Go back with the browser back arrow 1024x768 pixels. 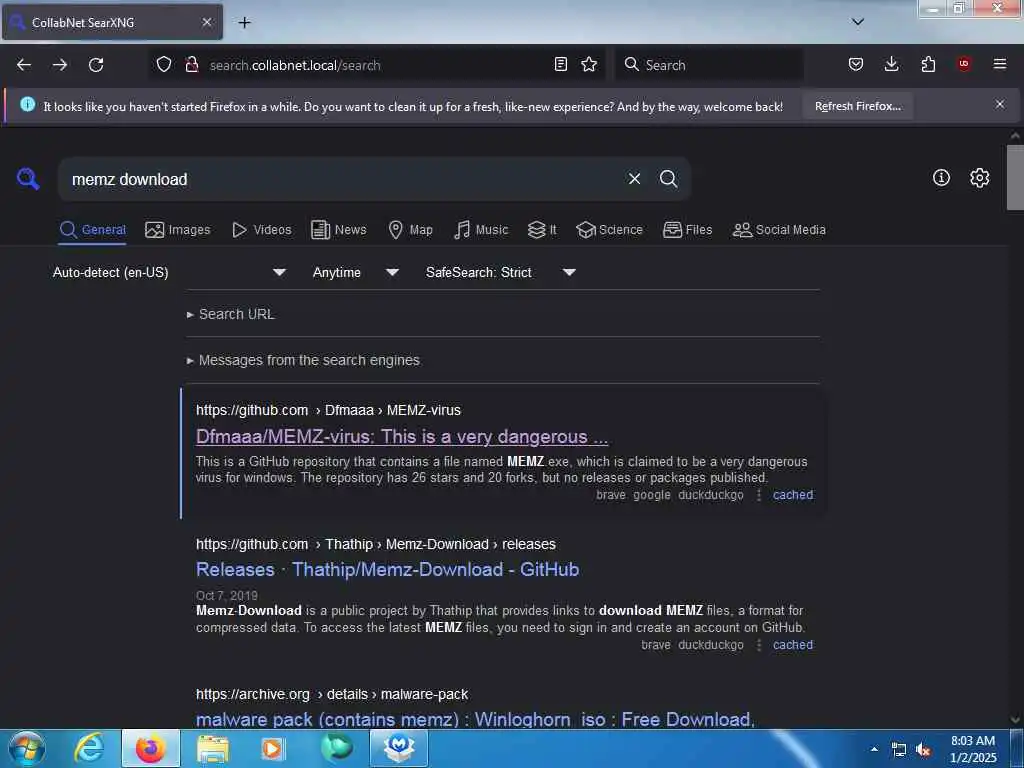(24, 65)
